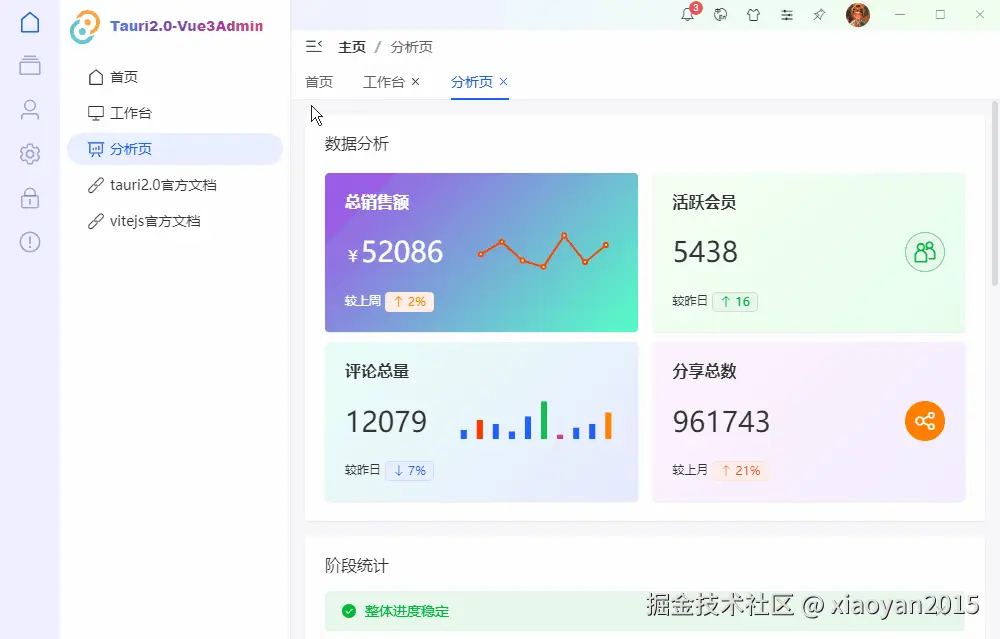Open the language globe icon
The image size is (1000, 639).
pos(721,15)
